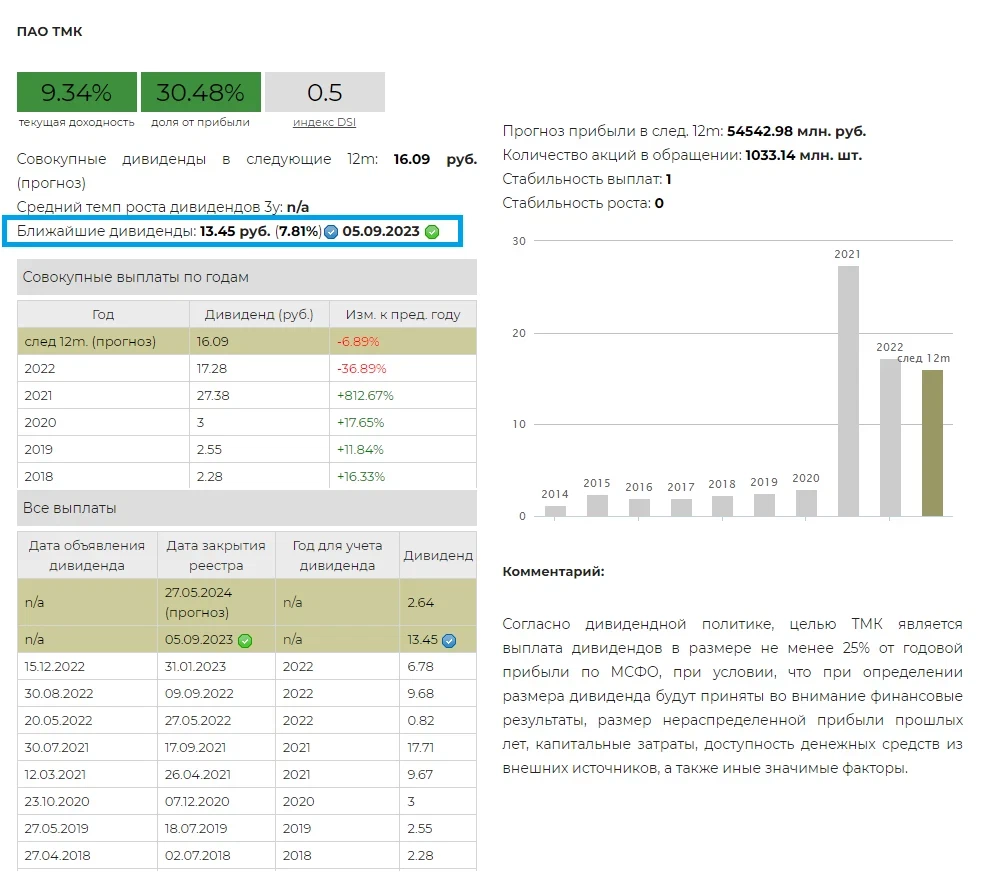Click green checkmark after 05.09.2023 in Ближайшие дивиденды line

coord(432,232)
